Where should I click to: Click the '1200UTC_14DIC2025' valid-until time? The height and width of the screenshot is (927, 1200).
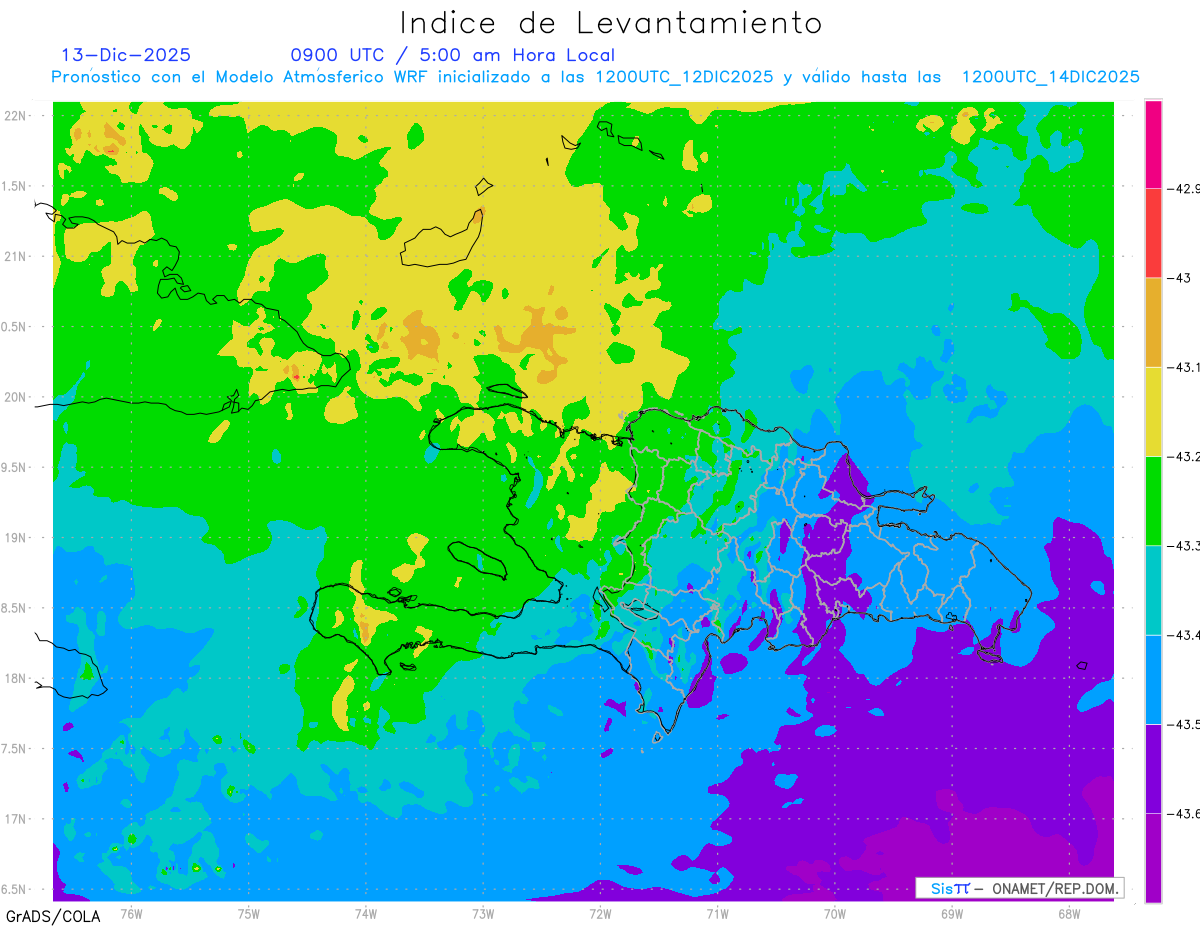click(x=1051, y=77)
